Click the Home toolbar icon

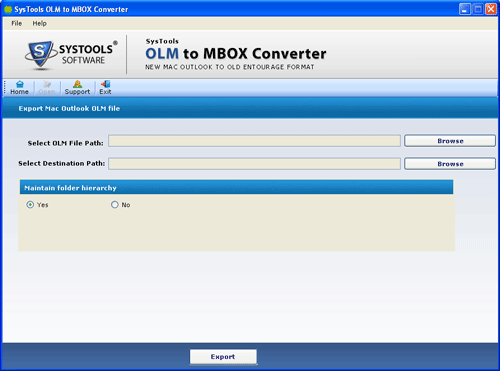[x=19, y=88]
